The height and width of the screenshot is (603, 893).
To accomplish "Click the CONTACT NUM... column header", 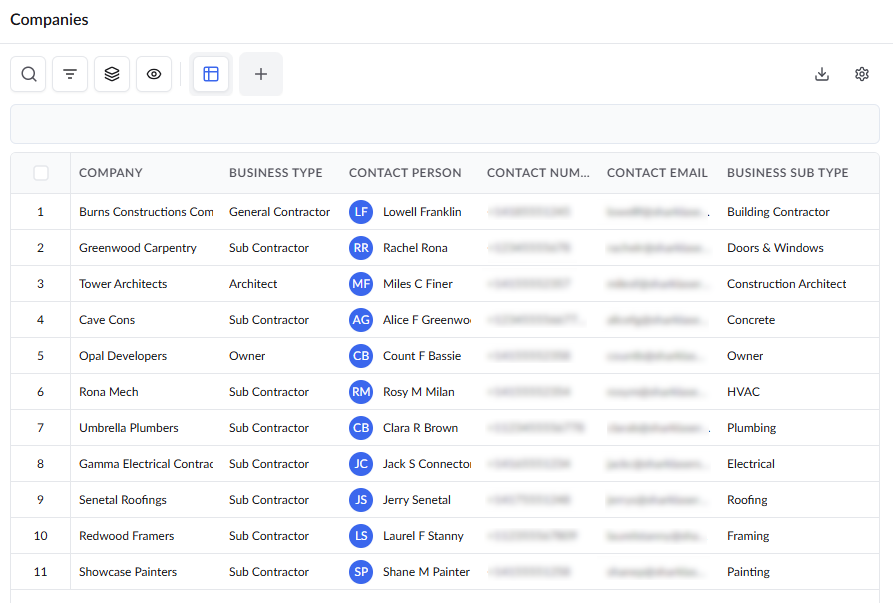I will point(538,173).
